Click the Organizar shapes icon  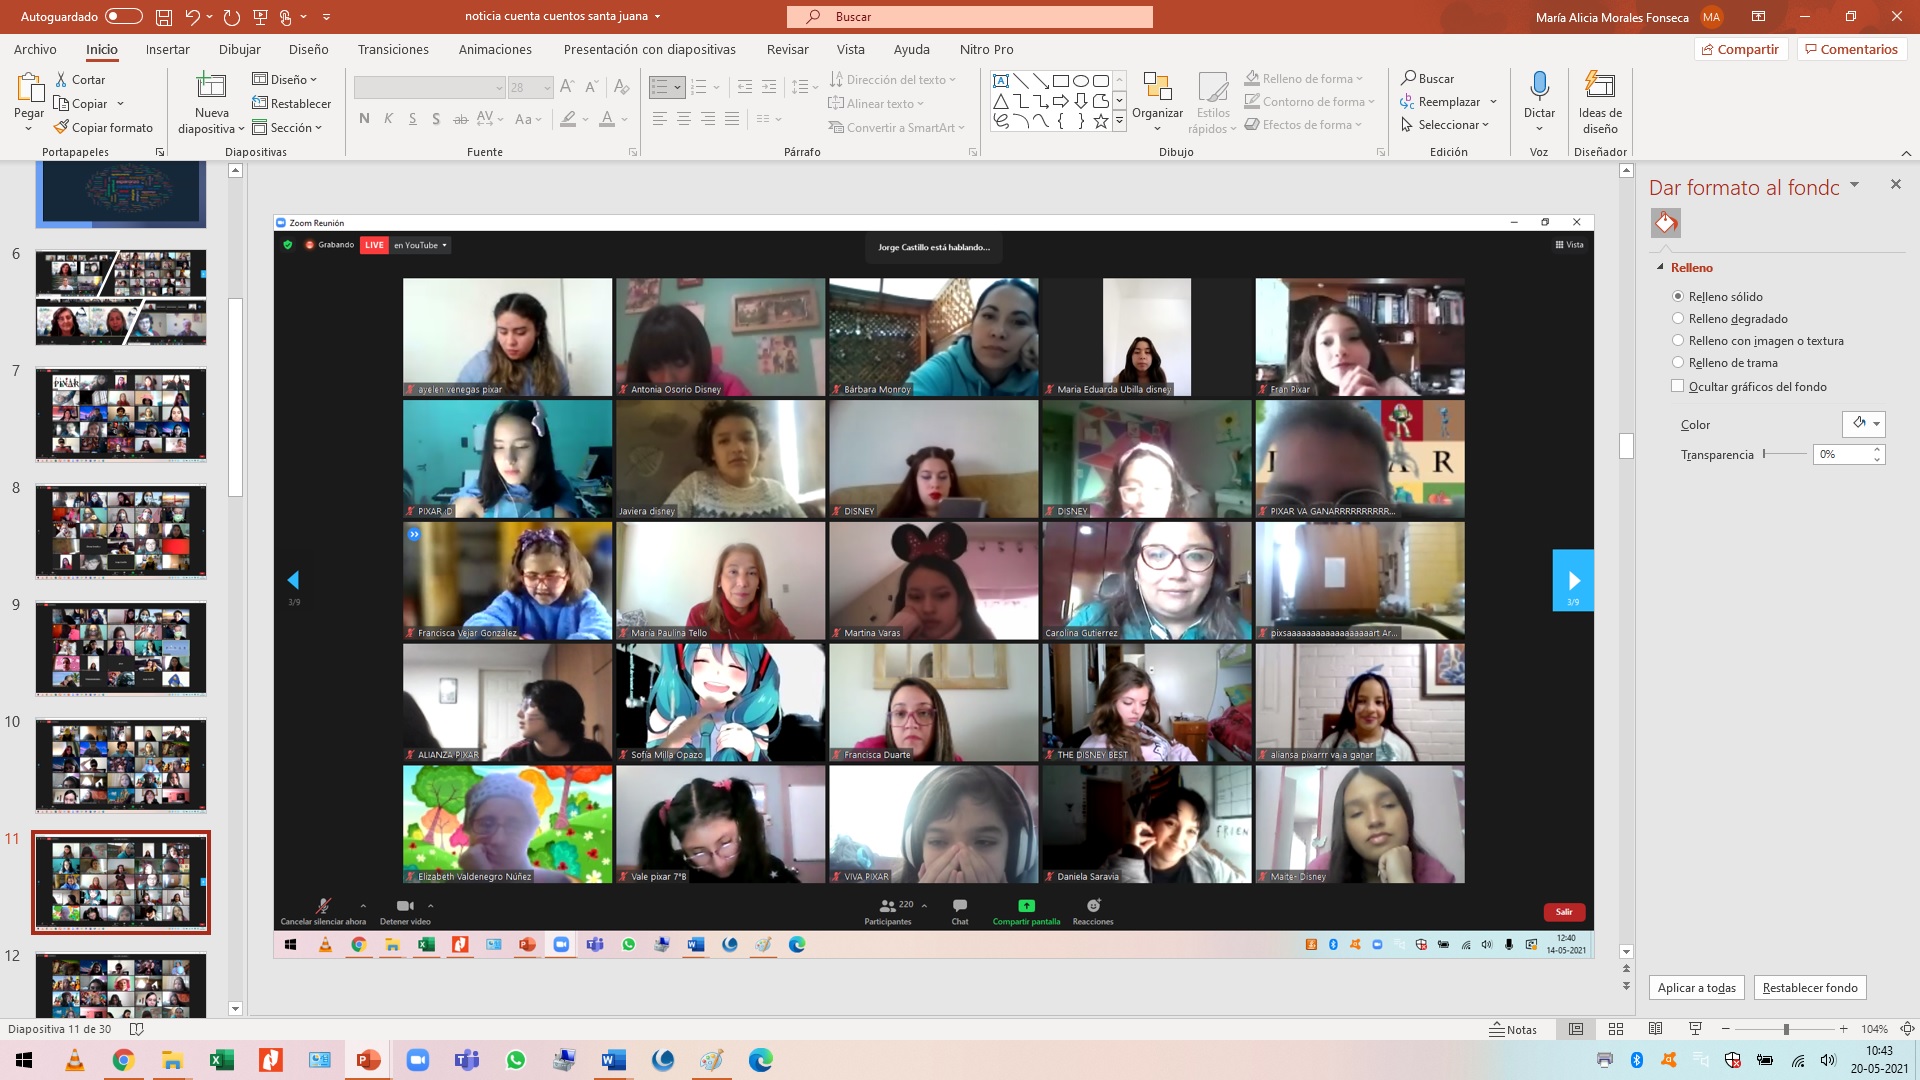pyautogui.click(x=1157, y=87)
